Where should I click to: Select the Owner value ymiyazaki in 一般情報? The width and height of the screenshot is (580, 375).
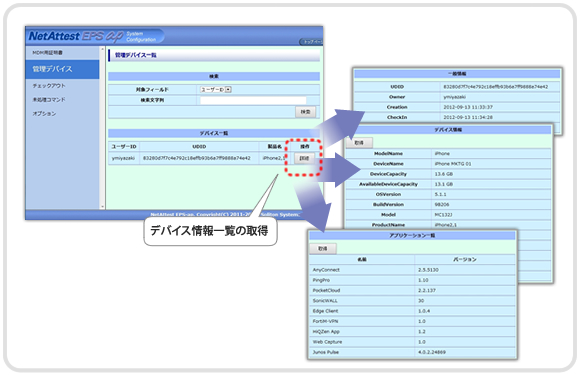(455, 97)
